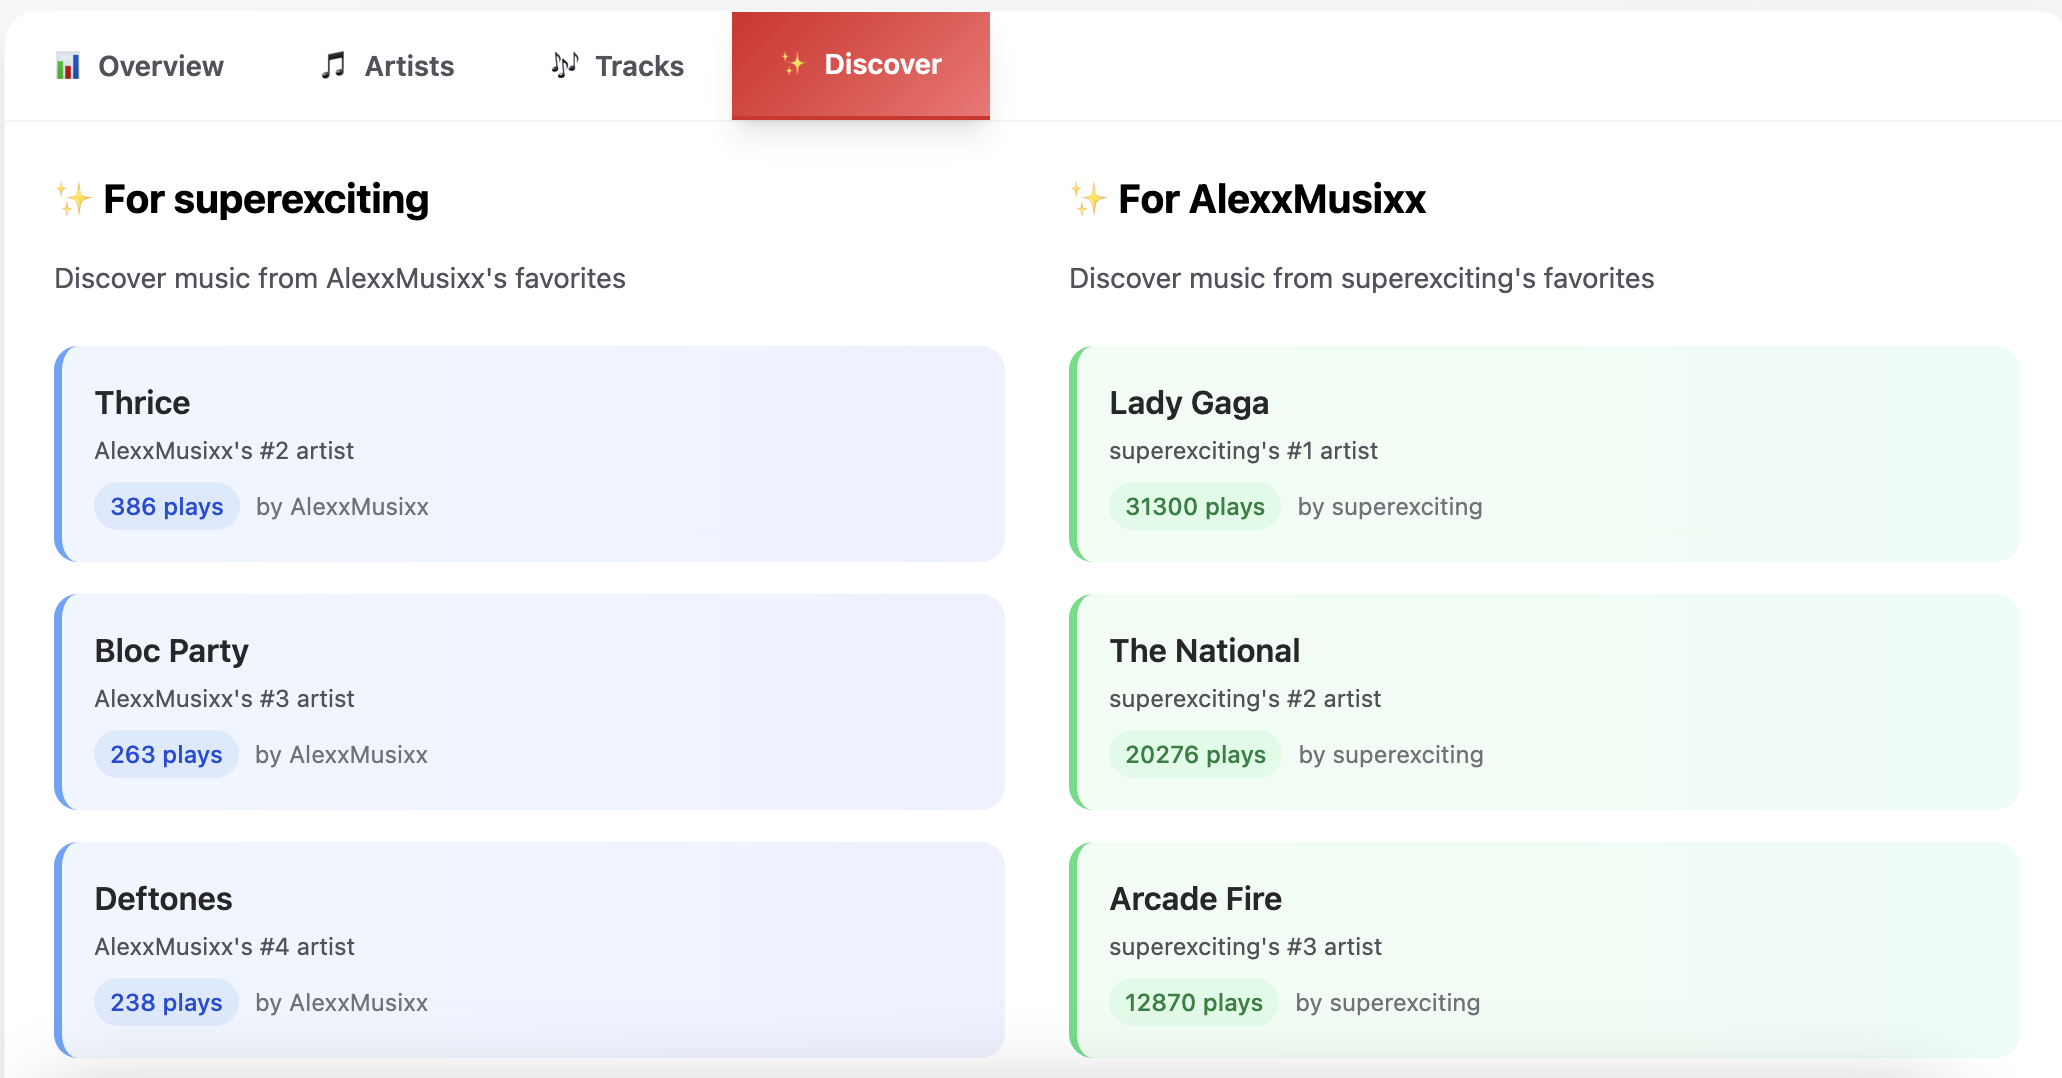Open the Deftones artist card
This screenshot has width=2062, height=1078.
pyautogui.click(x=530, y=950)
